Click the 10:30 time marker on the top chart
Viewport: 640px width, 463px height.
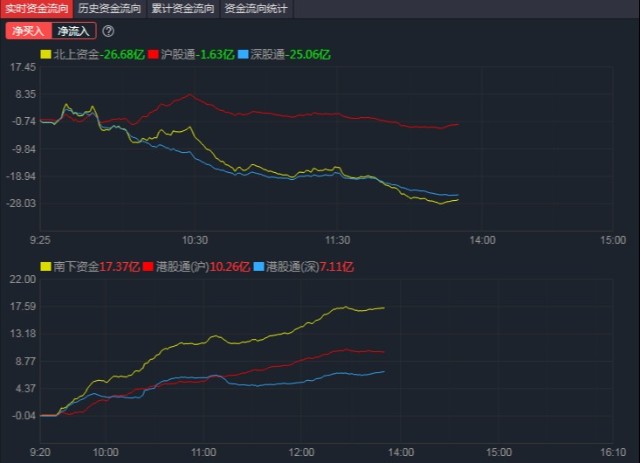(195, 240)
